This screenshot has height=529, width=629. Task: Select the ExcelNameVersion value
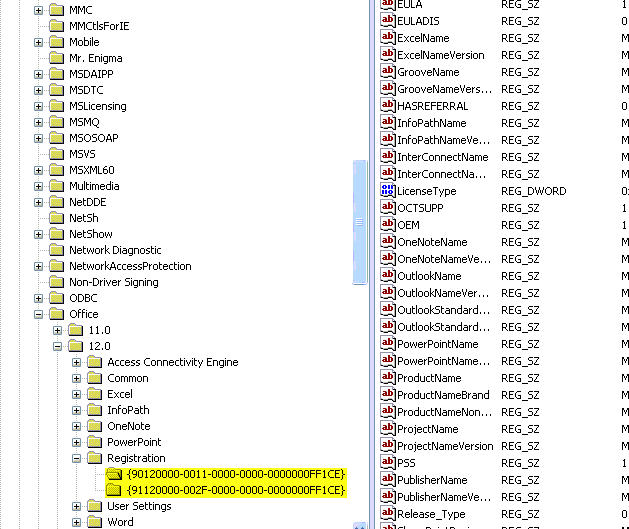point(441,55)
